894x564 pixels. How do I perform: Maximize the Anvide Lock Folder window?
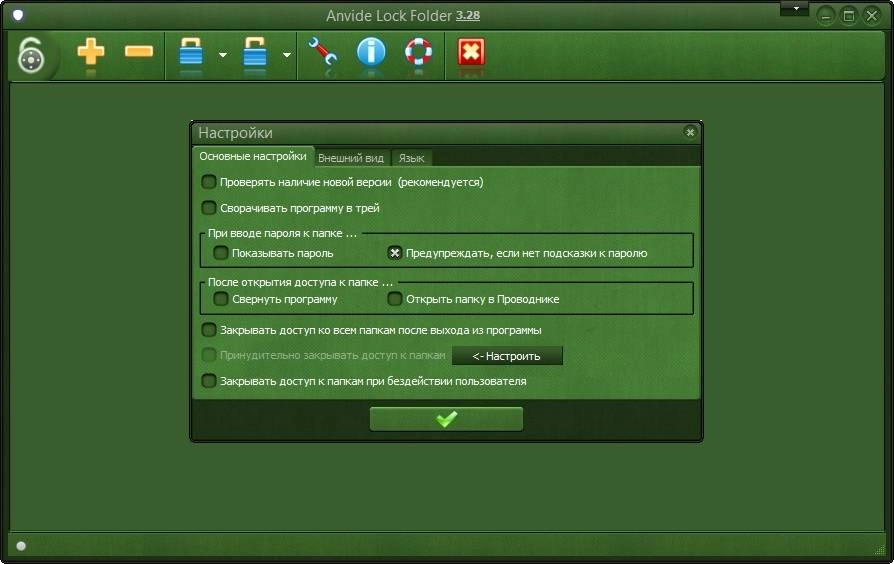tap(848, 16)
